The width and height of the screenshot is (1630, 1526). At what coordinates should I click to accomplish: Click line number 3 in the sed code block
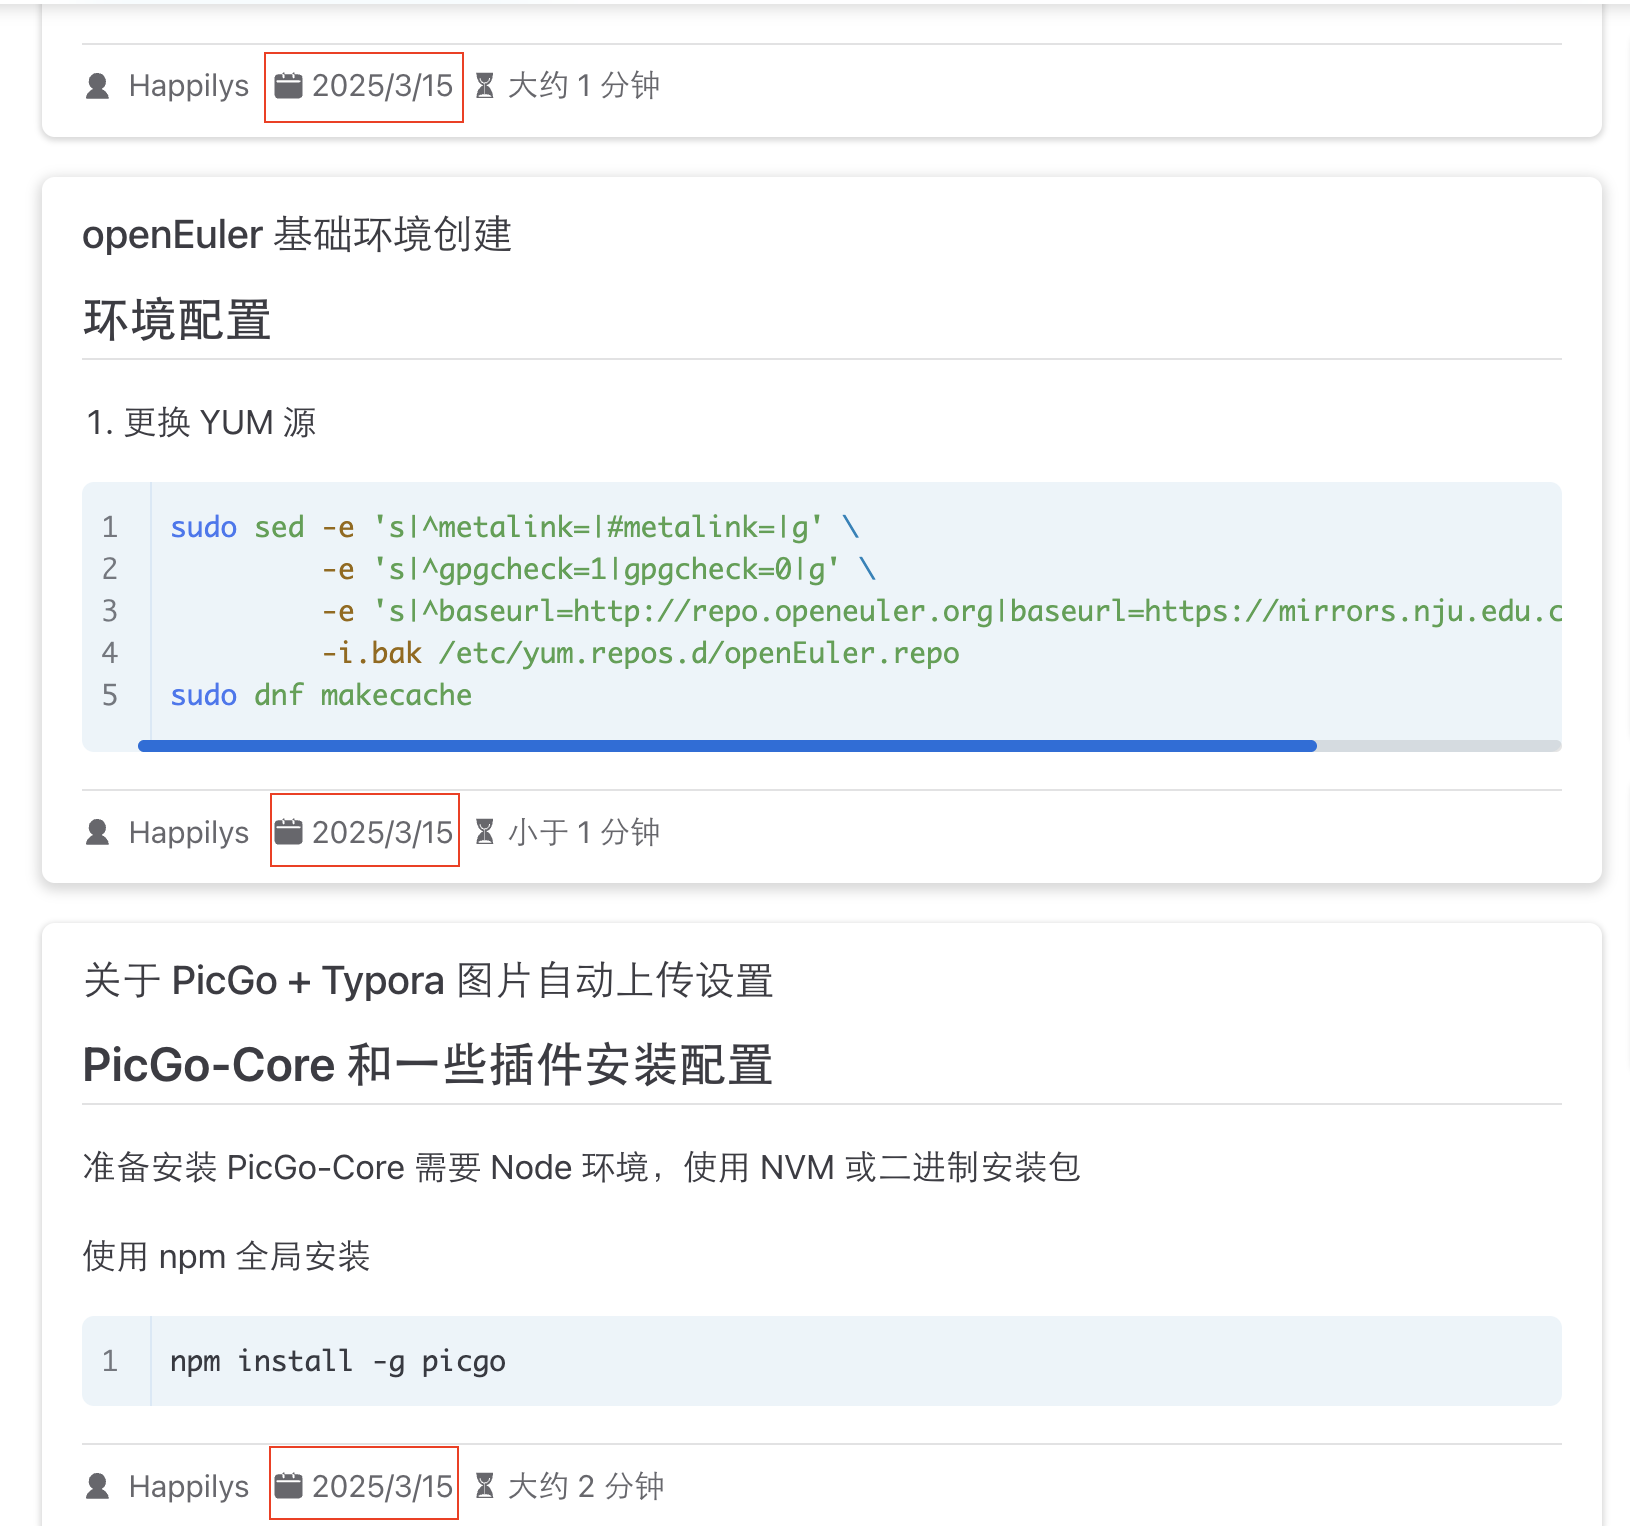[109, 610]
